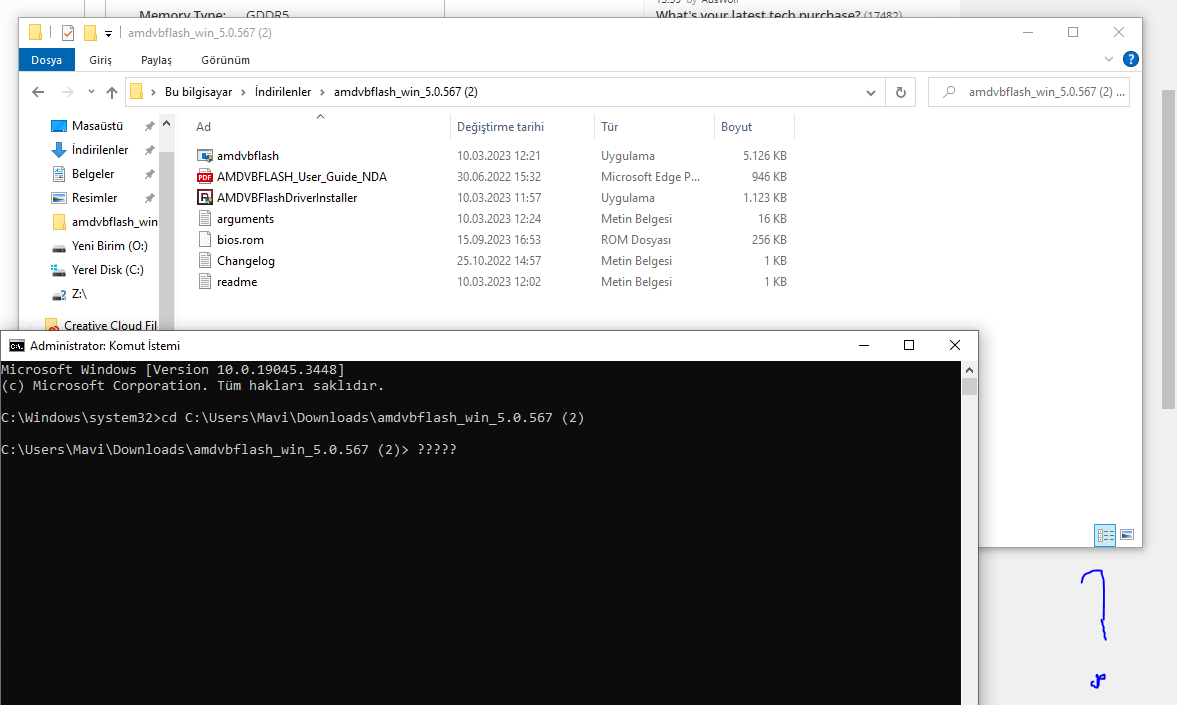1177x705 pixels.
Task: Click the pin icon beside İndirilenler
Action: 149,150
